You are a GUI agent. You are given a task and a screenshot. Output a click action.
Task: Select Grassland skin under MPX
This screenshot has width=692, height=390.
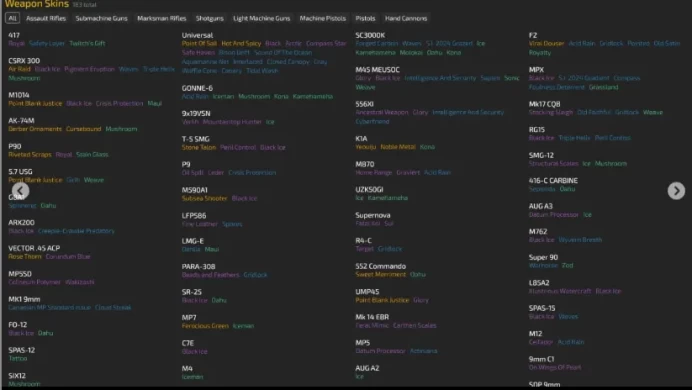tap(603, 87)
